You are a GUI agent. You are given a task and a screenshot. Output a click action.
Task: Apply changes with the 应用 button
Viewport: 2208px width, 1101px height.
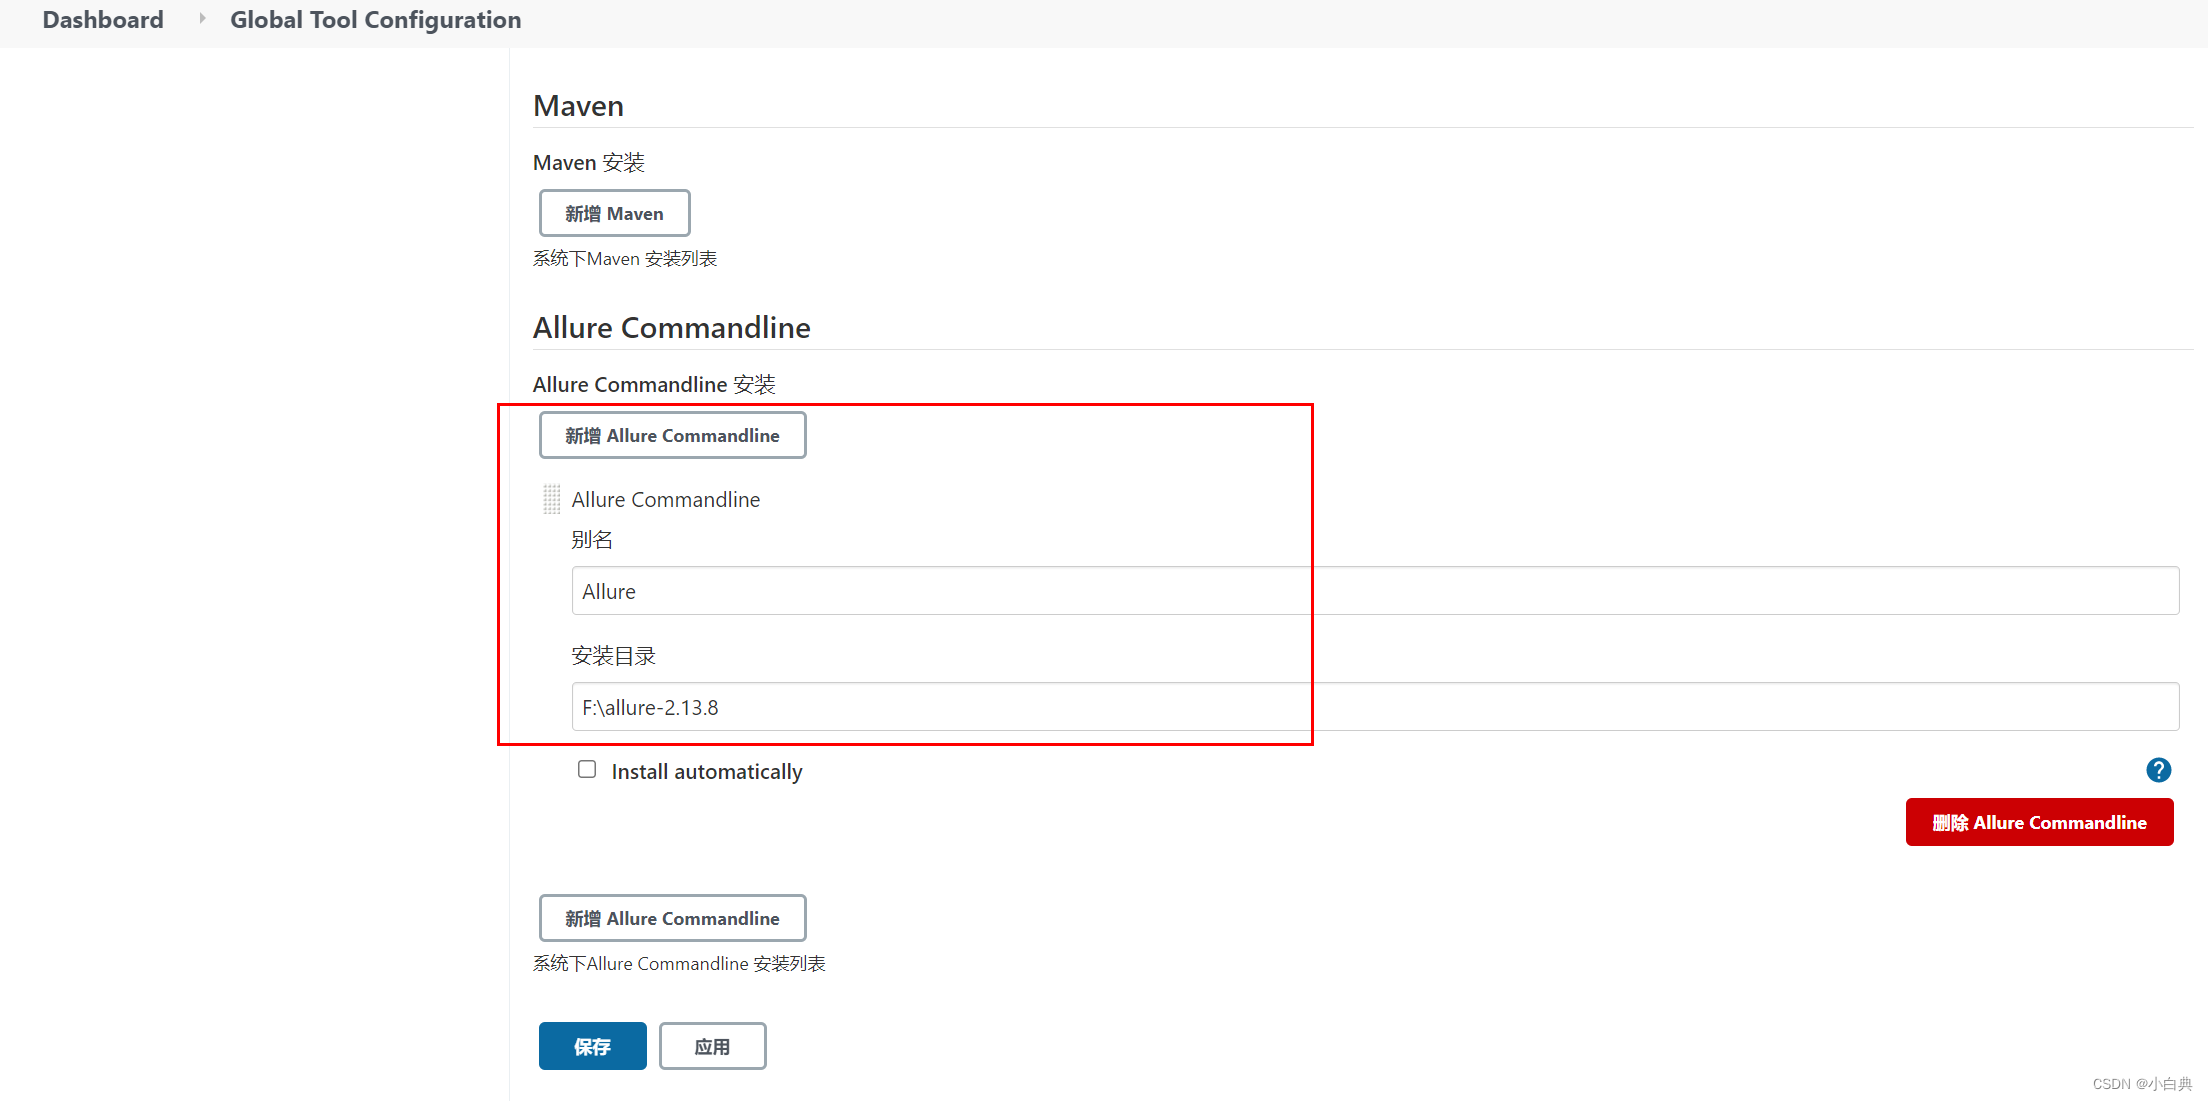712,1046
